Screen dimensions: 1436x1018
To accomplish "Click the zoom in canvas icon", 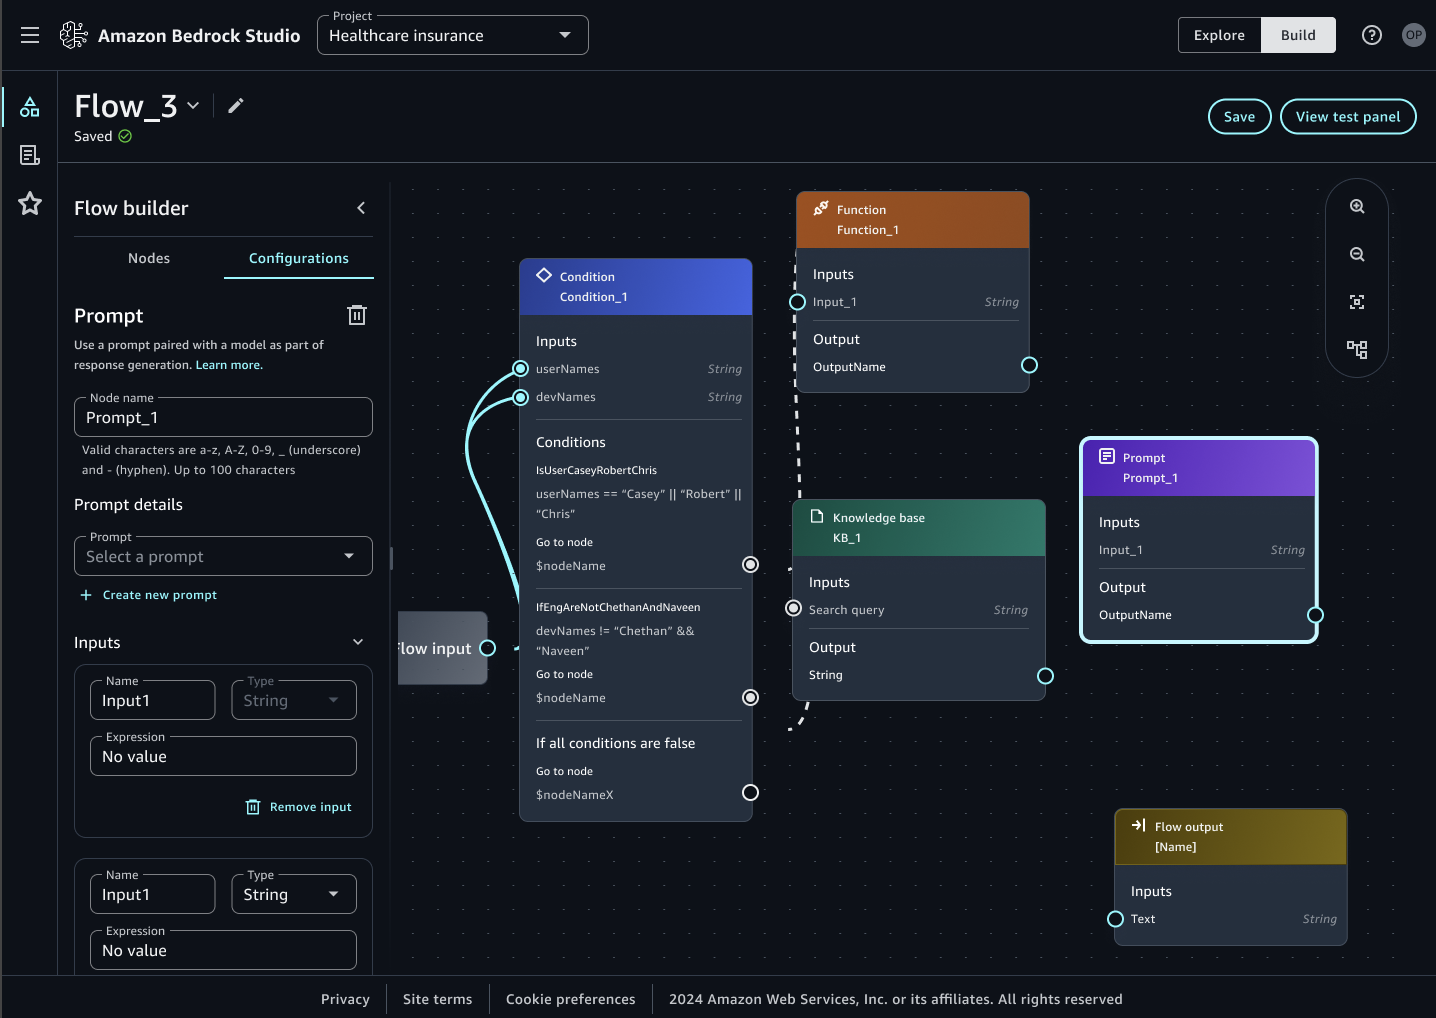I will 1357,206.
